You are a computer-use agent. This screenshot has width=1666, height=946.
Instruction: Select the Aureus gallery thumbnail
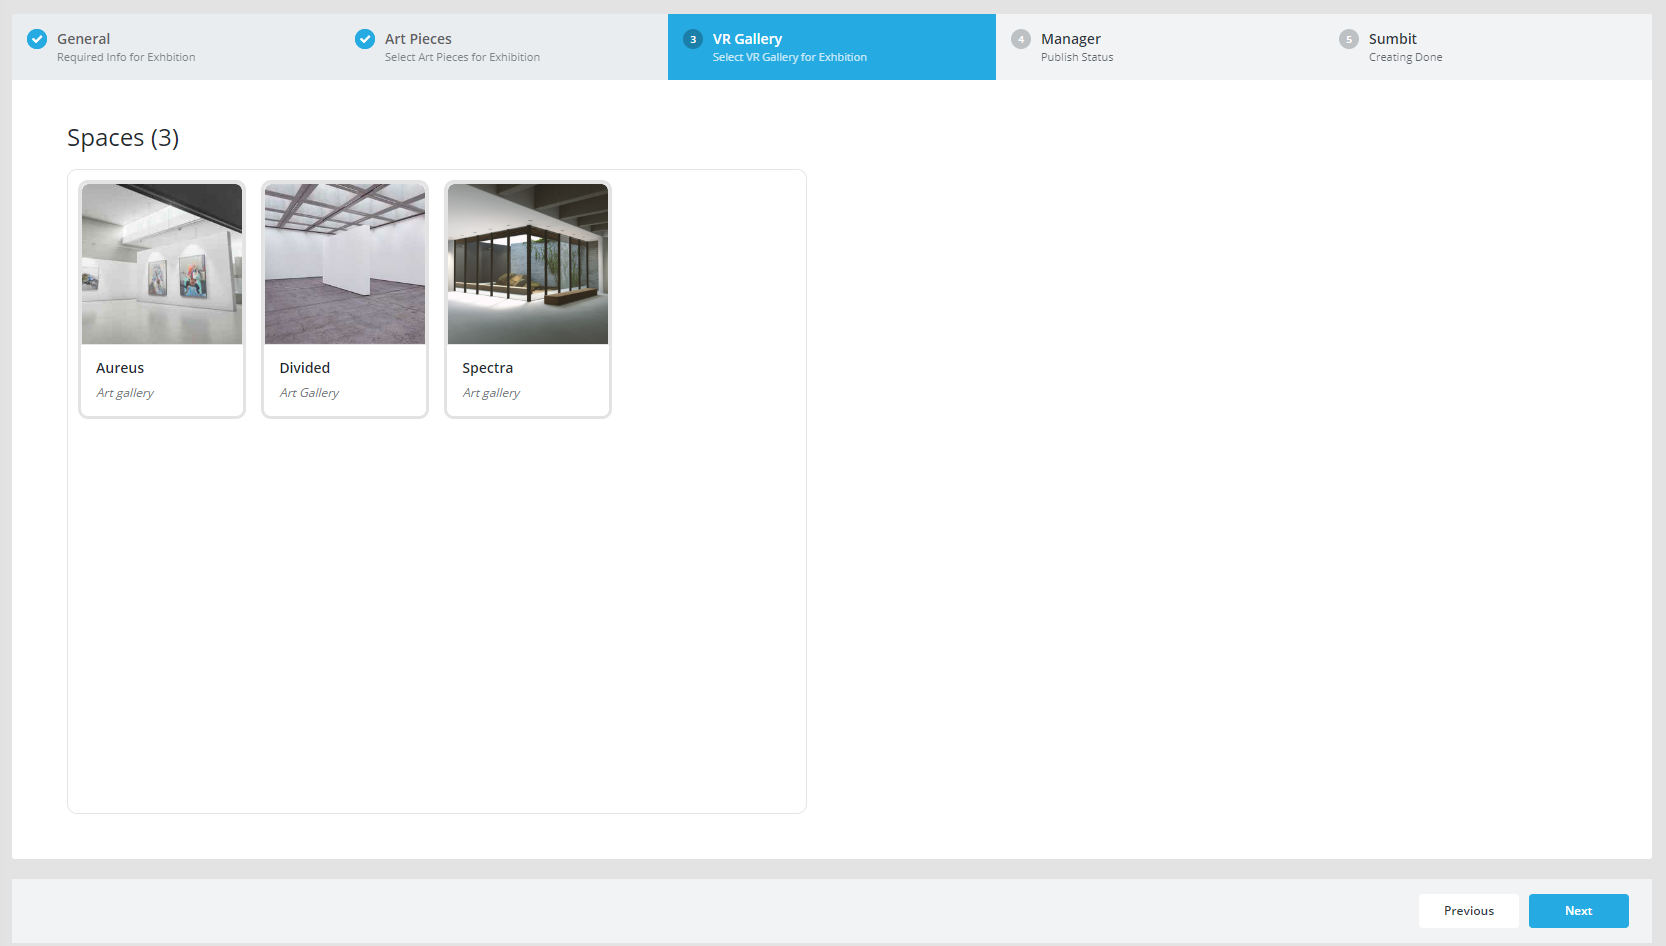click(x=162, y=264)
